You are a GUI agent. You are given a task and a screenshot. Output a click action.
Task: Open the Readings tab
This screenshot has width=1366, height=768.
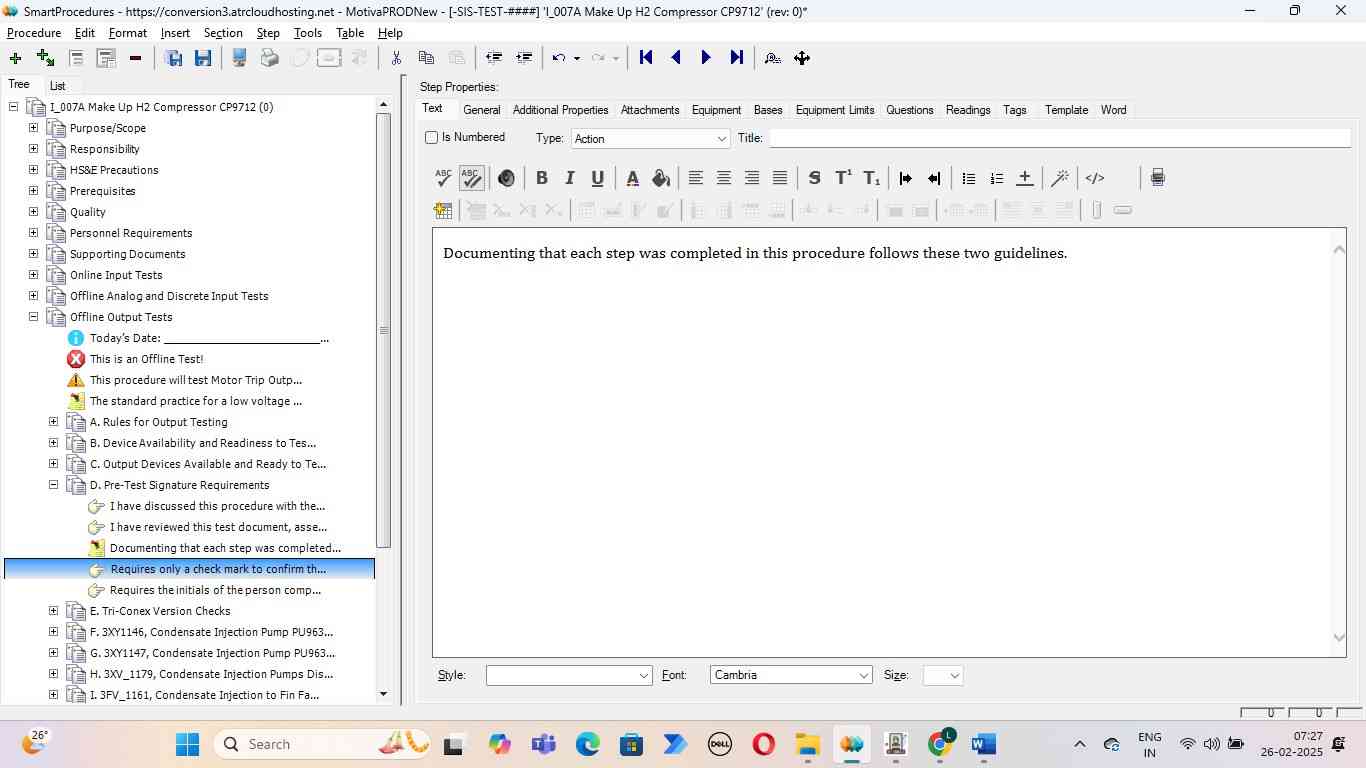pos(968,110)
